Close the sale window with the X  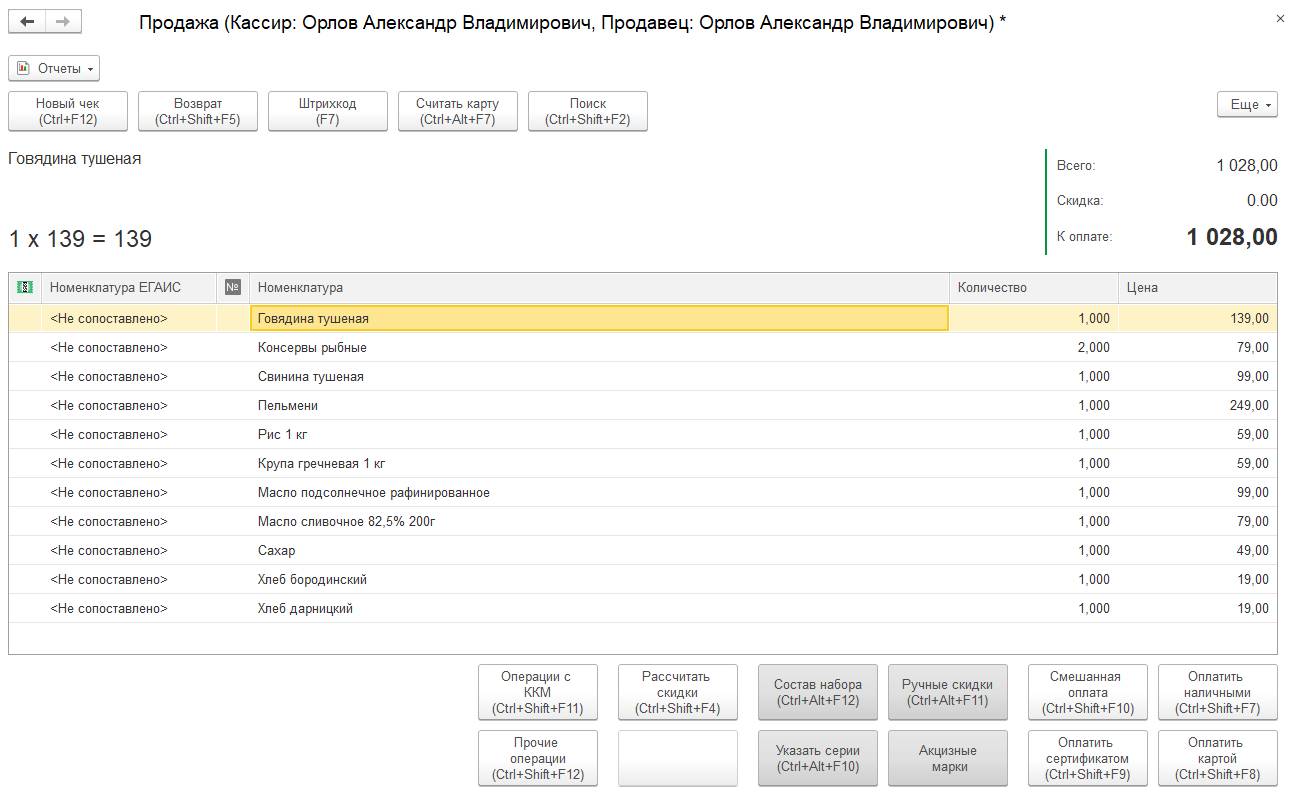[1281, 19]
